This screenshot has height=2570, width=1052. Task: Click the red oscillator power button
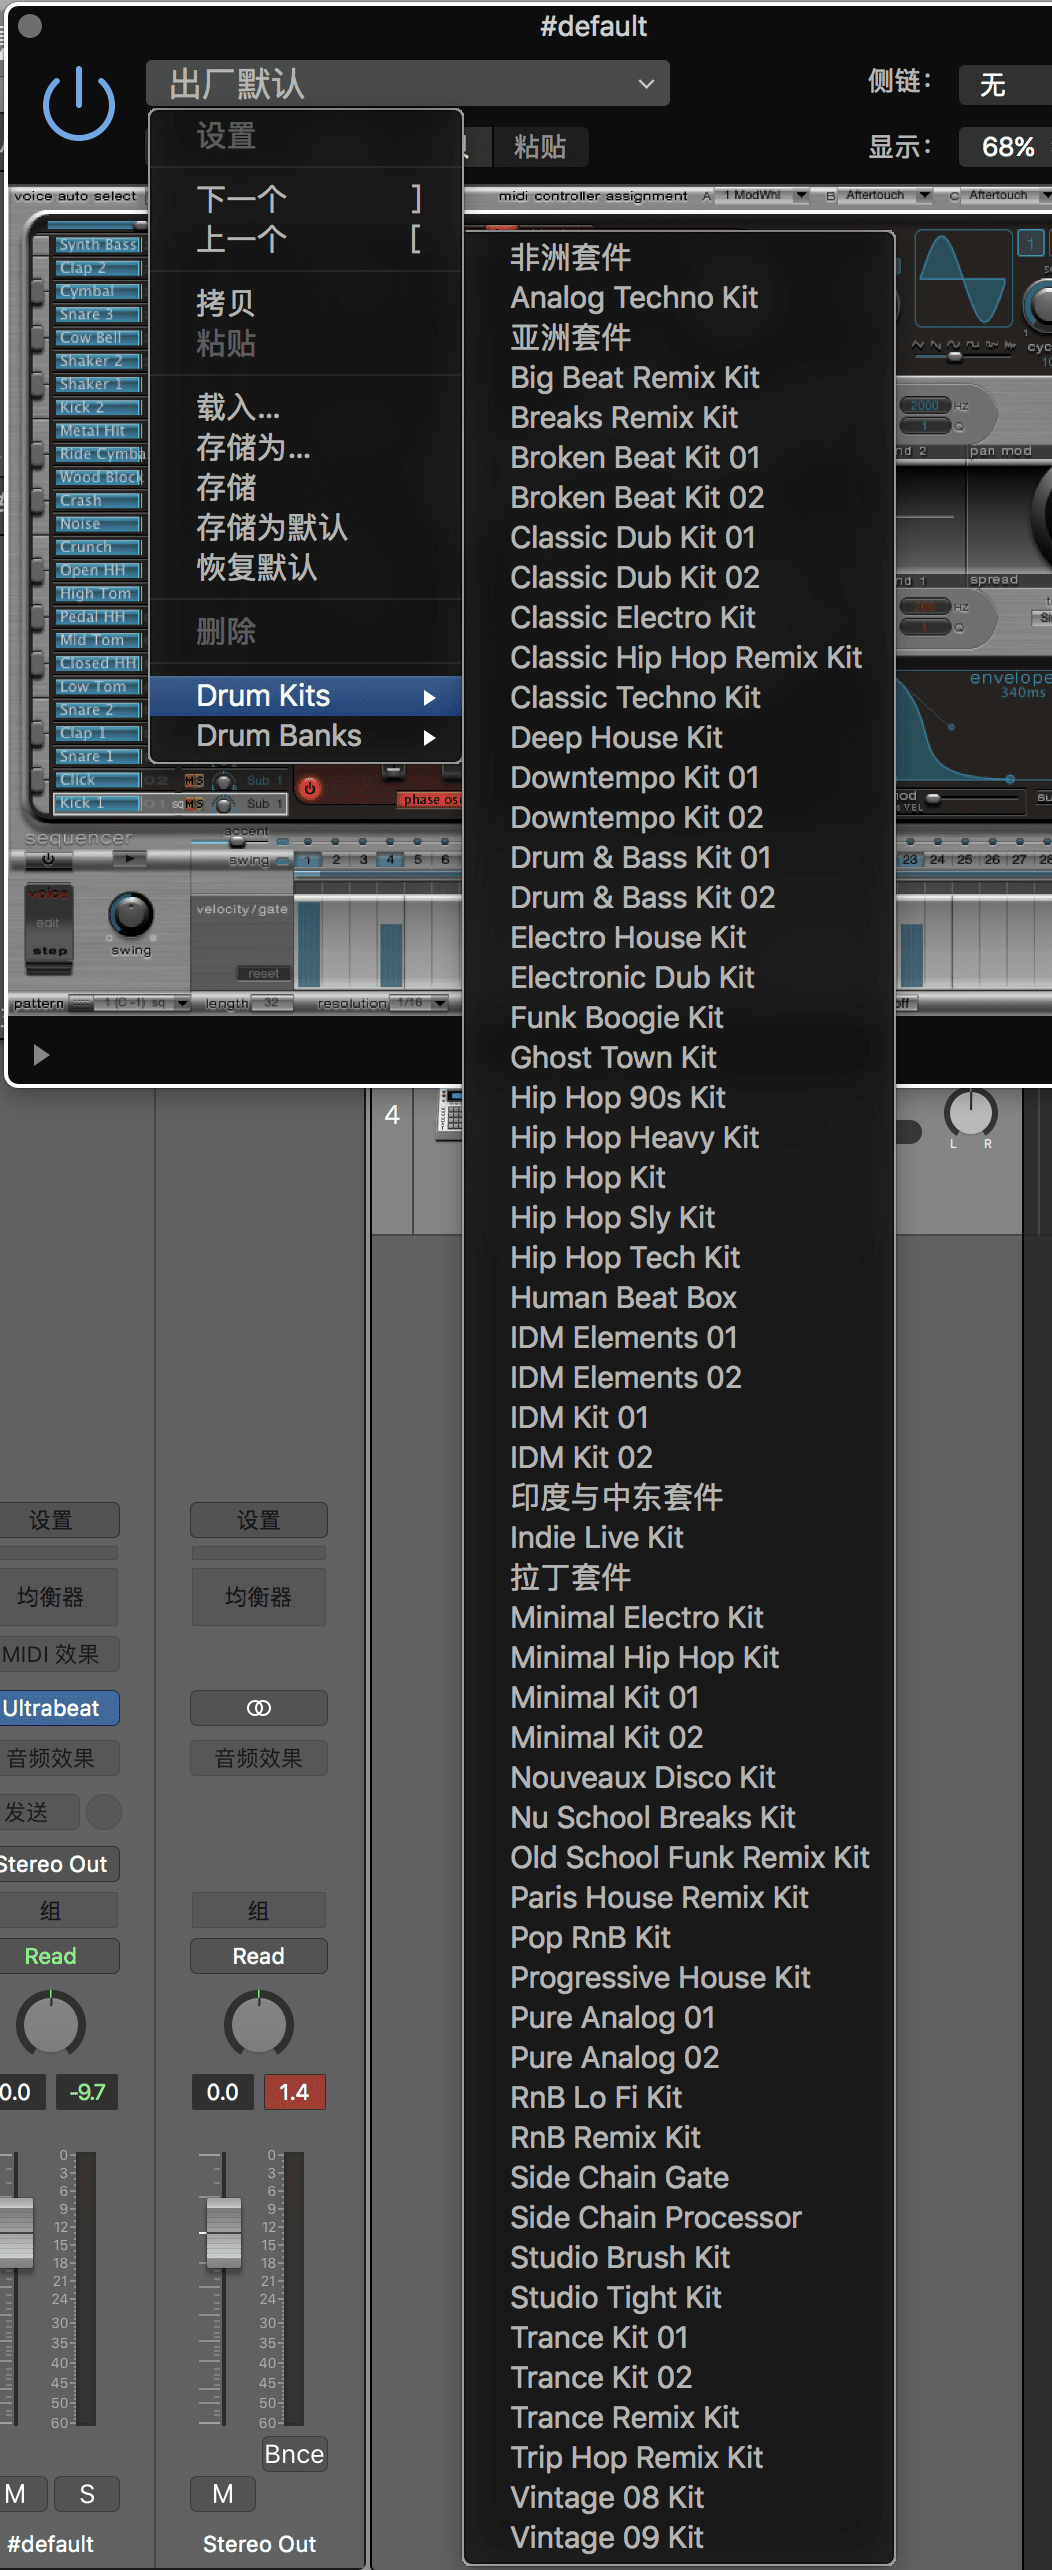[310, 788]
